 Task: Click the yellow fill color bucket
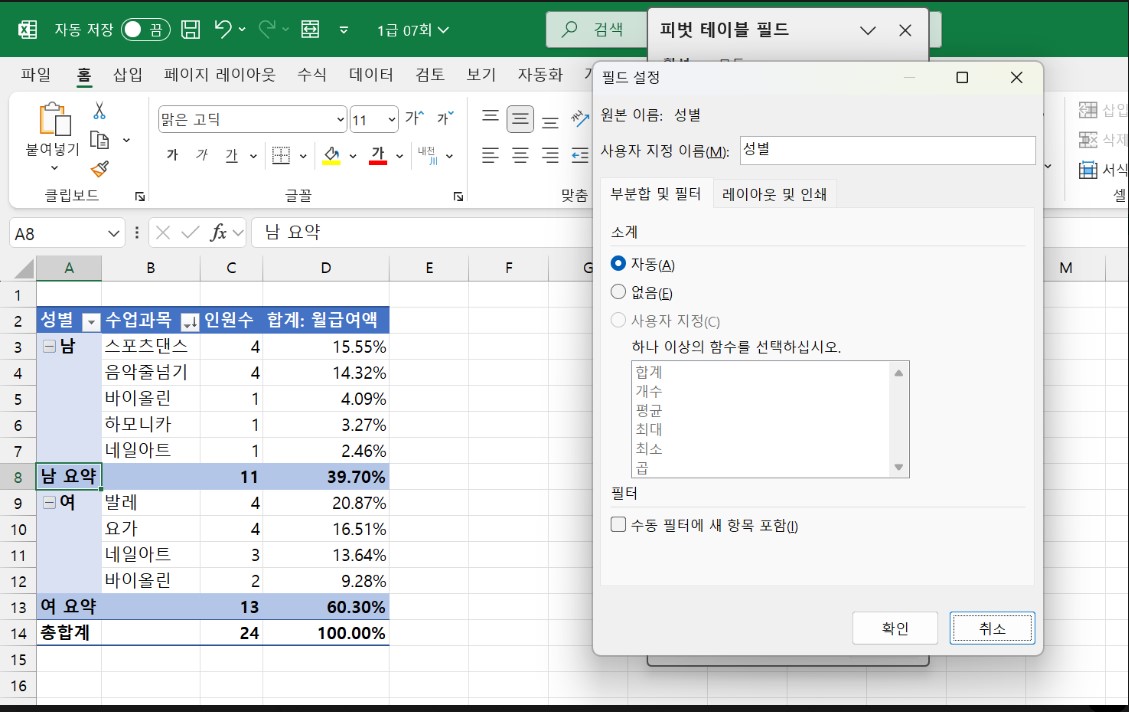pyautogui.click(x=331, y=156)
